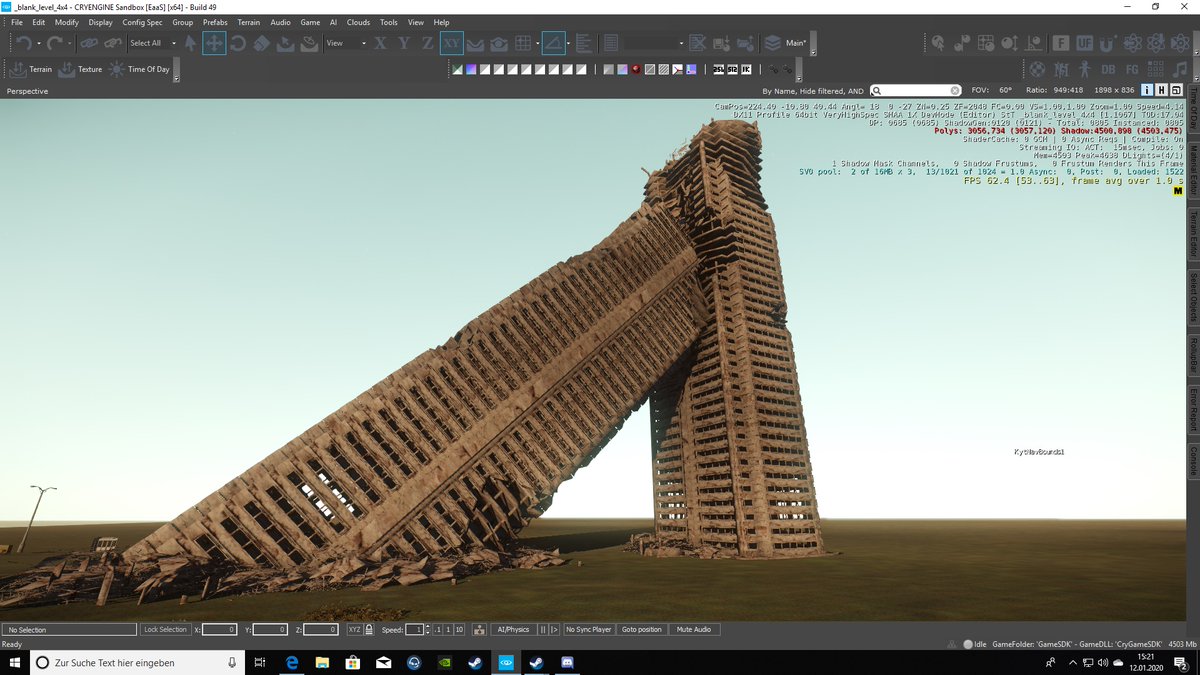Open the Select All filter dropdown
Viewport: 1200px width, 675px height.
[x=153, y=43]
